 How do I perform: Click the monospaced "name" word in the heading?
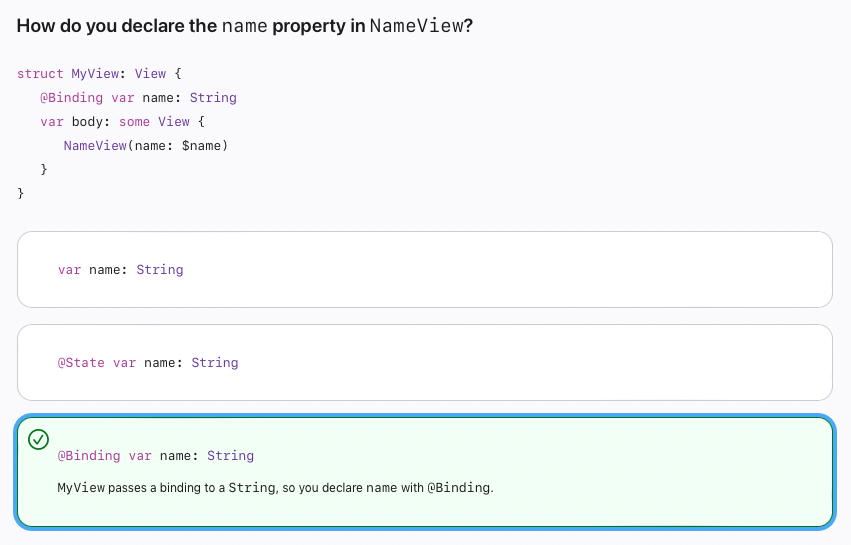(x=245, y=26)
